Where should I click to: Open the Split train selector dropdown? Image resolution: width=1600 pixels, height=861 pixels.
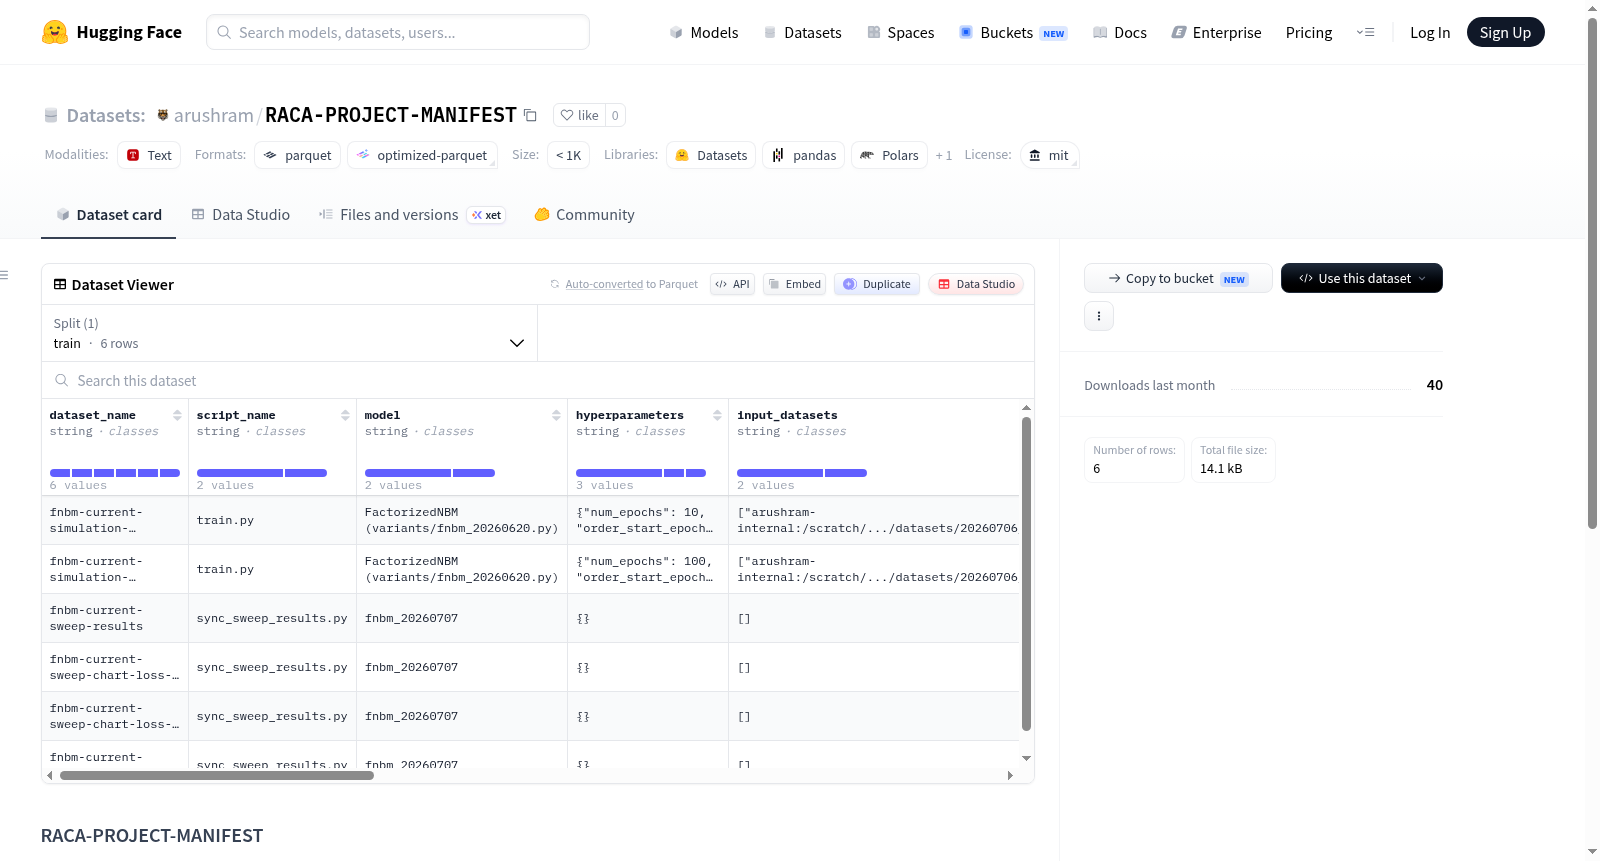click(289, 333)
